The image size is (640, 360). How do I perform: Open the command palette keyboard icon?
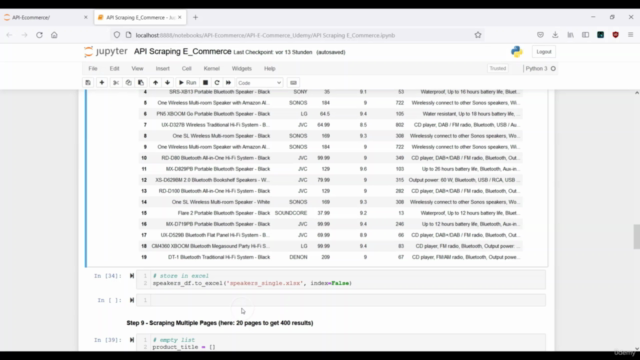tap(293, 82)
